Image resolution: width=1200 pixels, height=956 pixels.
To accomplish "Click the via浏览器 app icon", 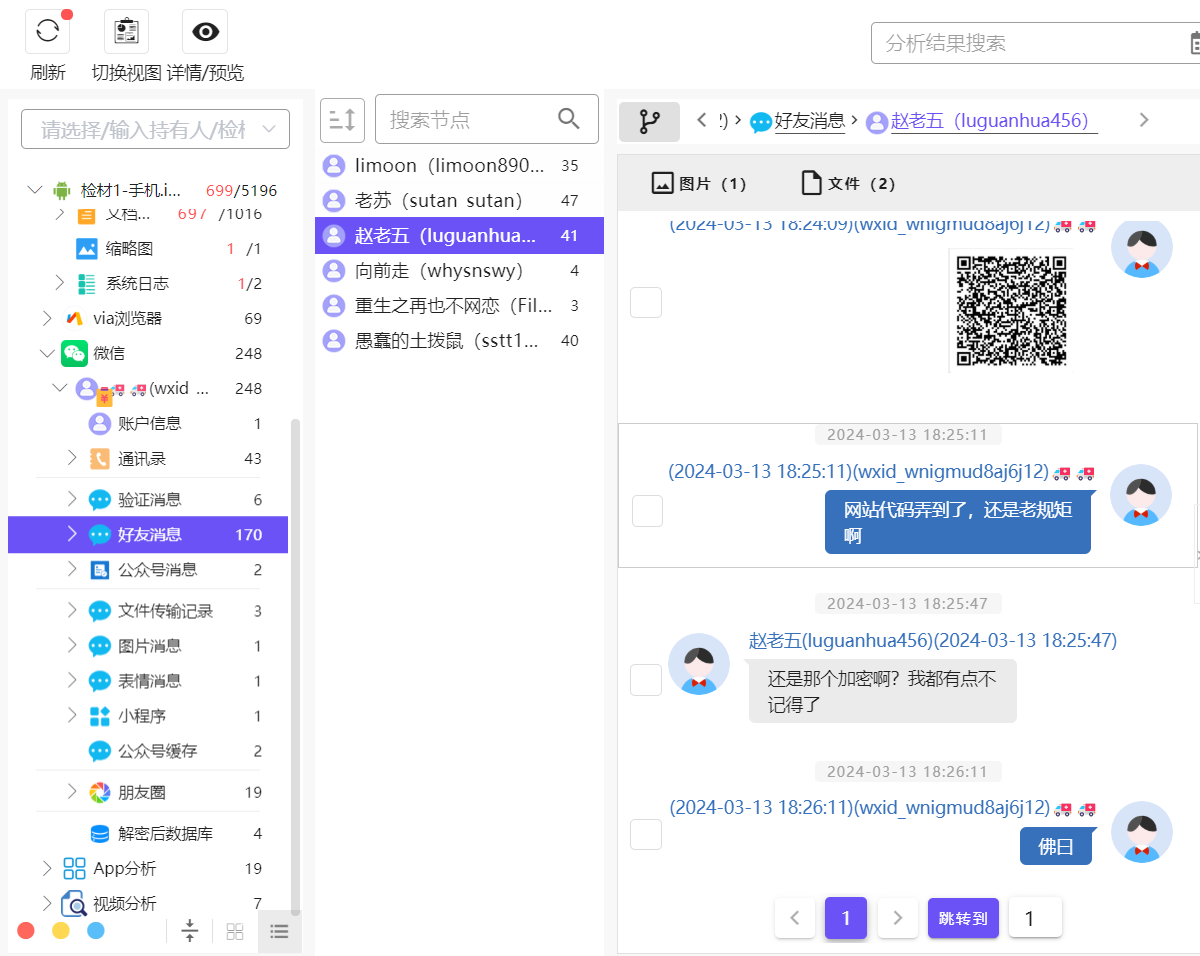I will pyautogui.click(x=75, y=318).
